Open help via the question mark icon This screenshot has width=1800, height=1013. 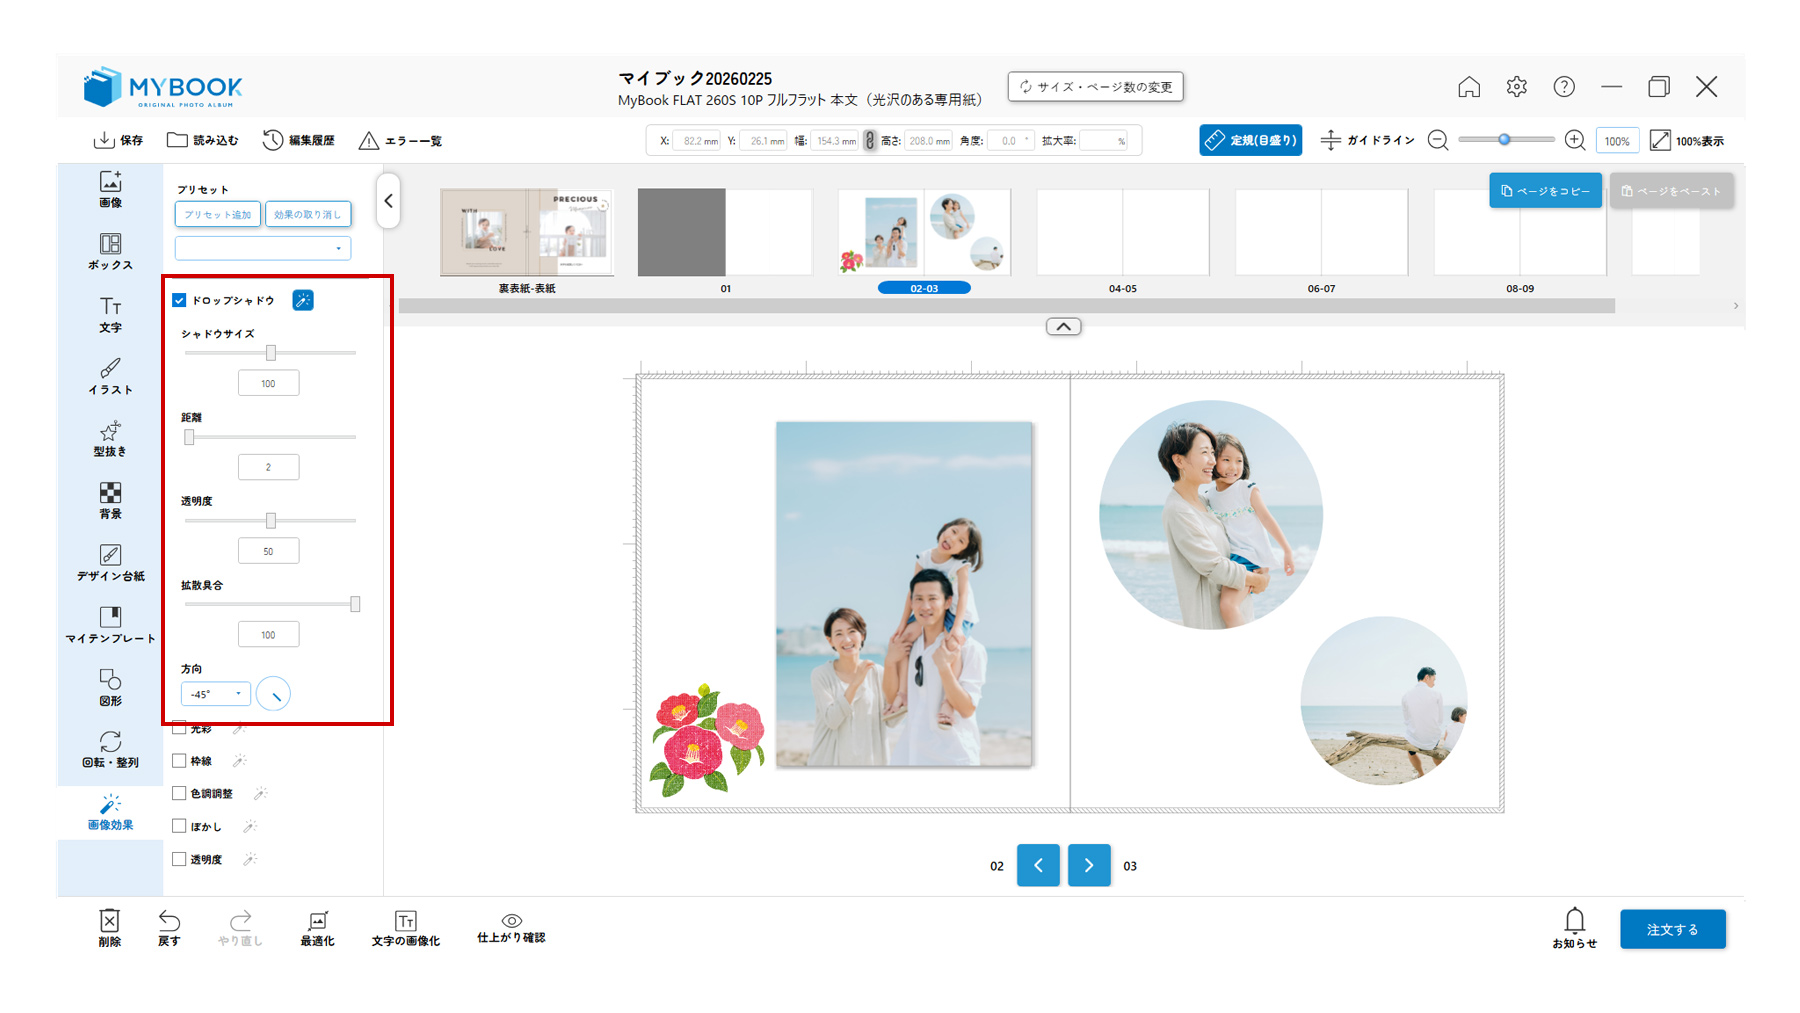click(x=1564, y=87)
